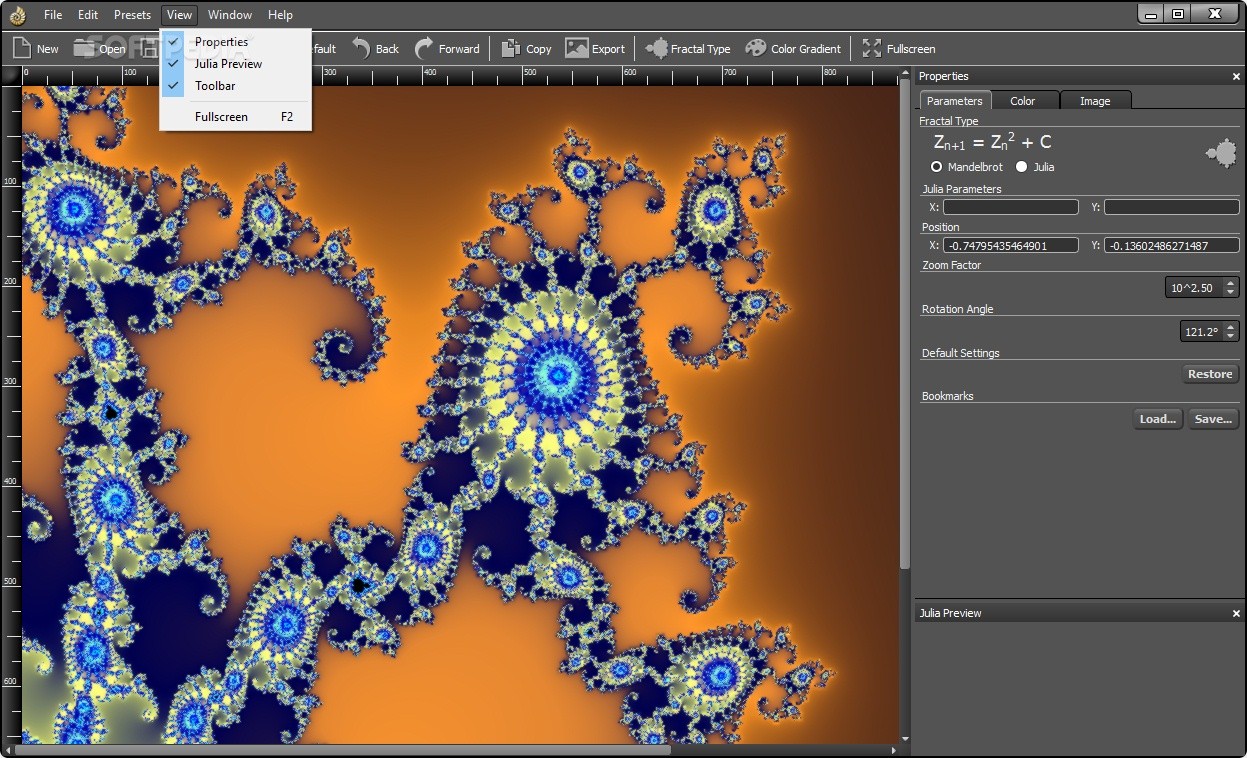Switch to the Image tab

point(1095,101)
